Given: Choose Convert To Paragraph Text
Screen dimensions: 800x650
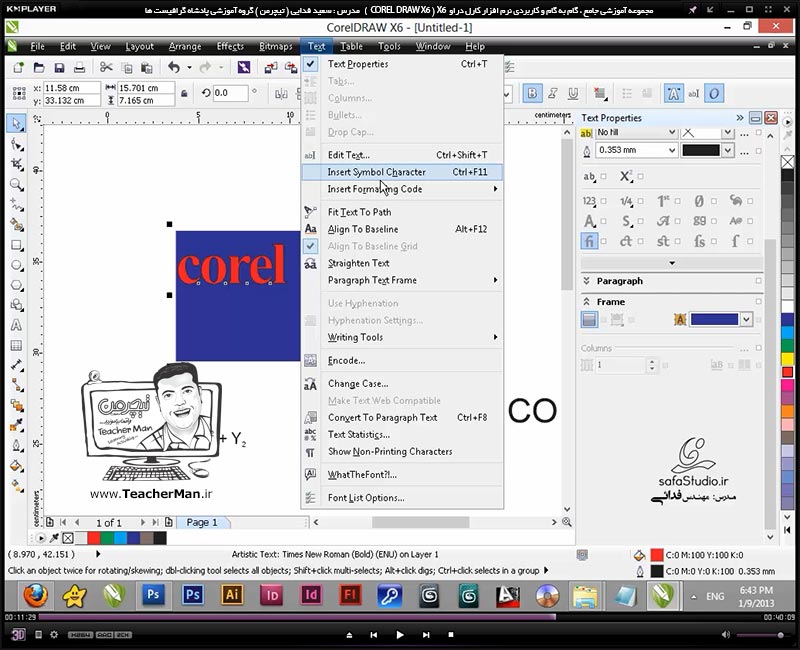Looking at the screenshot, I should click(x=402, y=417).
